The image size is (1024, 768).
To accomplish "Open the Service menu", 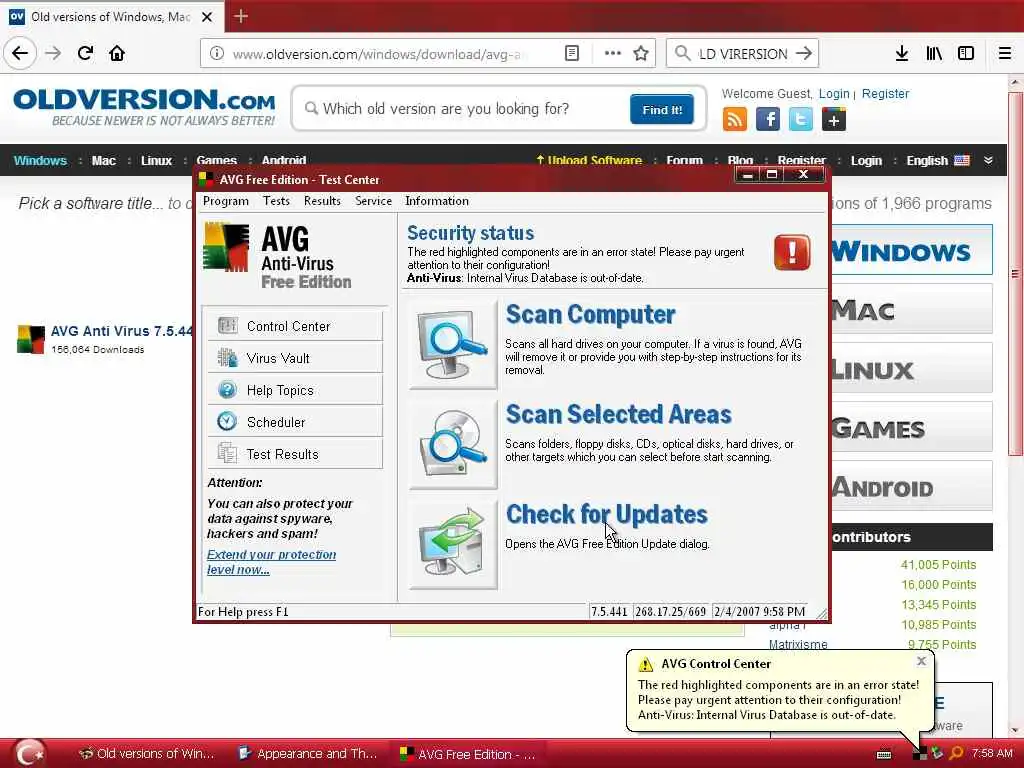I will click(374, 201).
